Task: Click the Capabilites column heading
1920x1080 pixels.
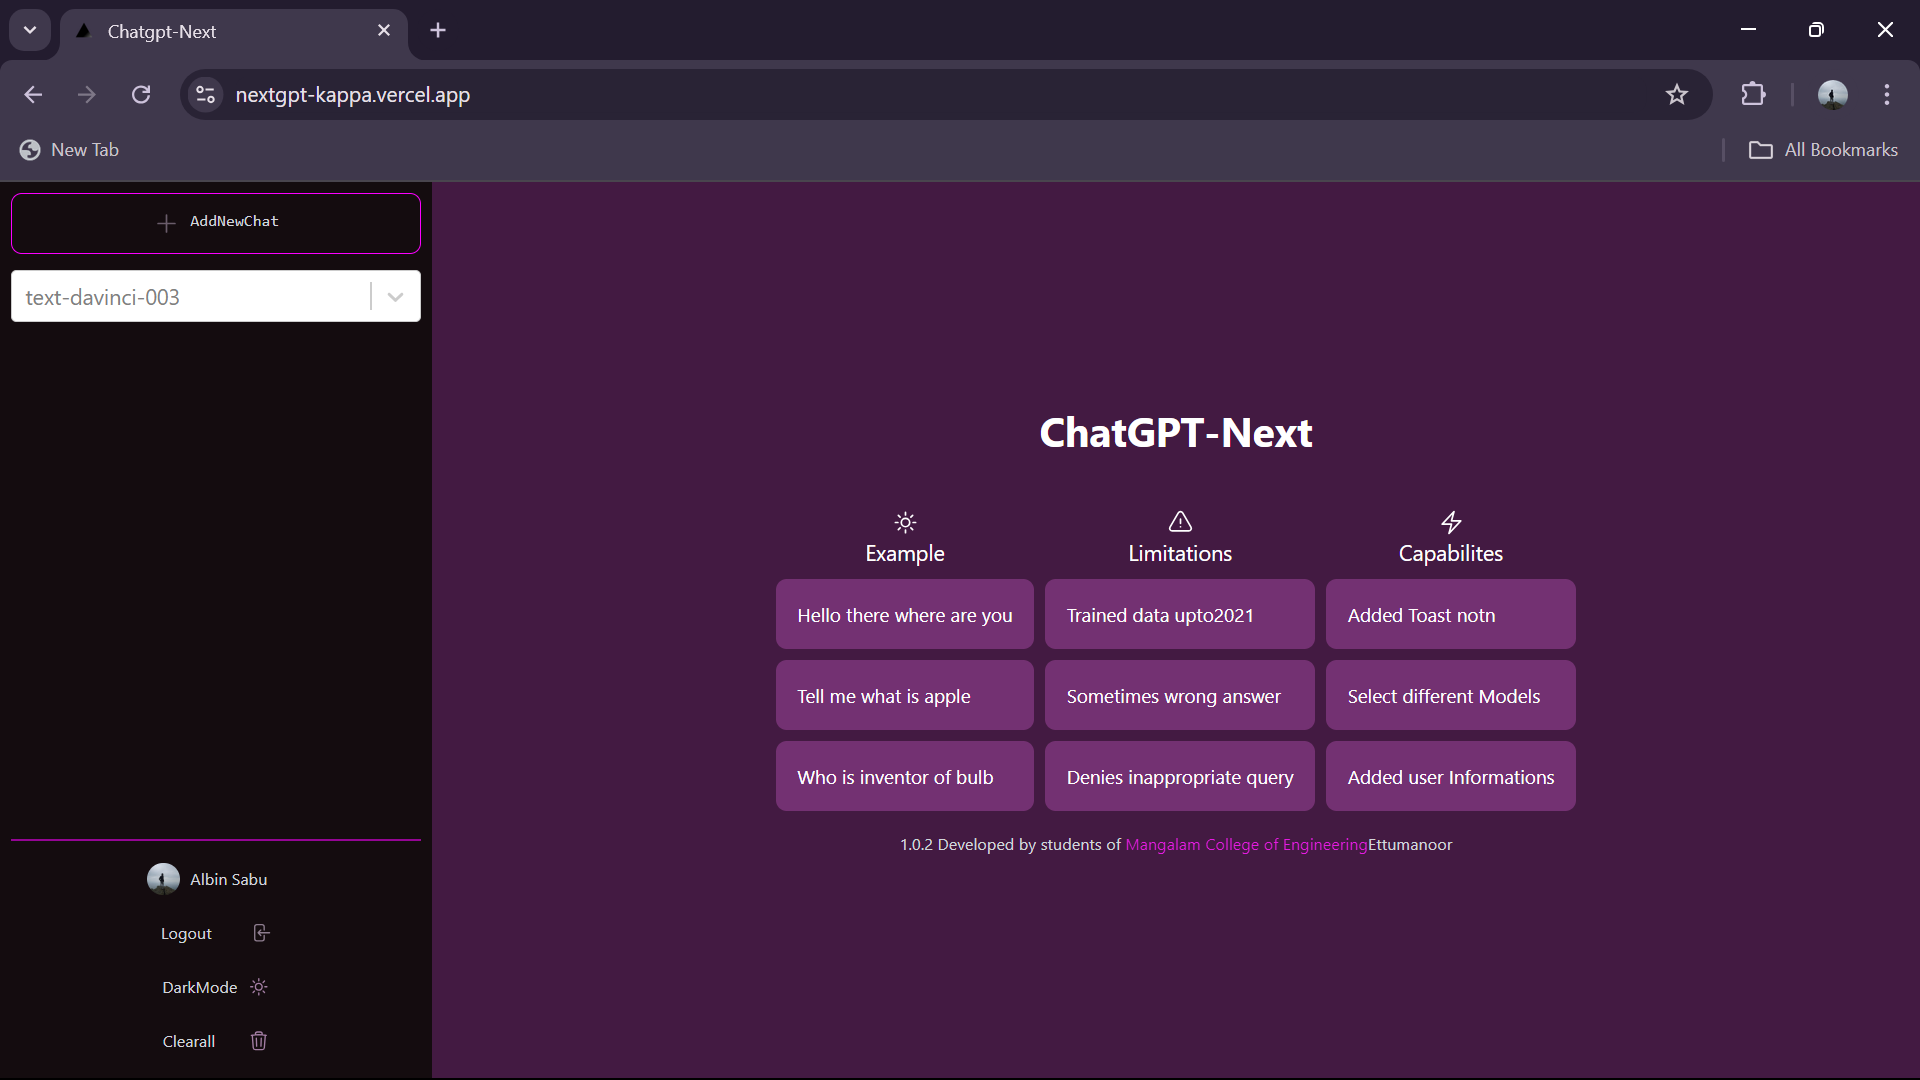Action: [x=1451, y=553]
